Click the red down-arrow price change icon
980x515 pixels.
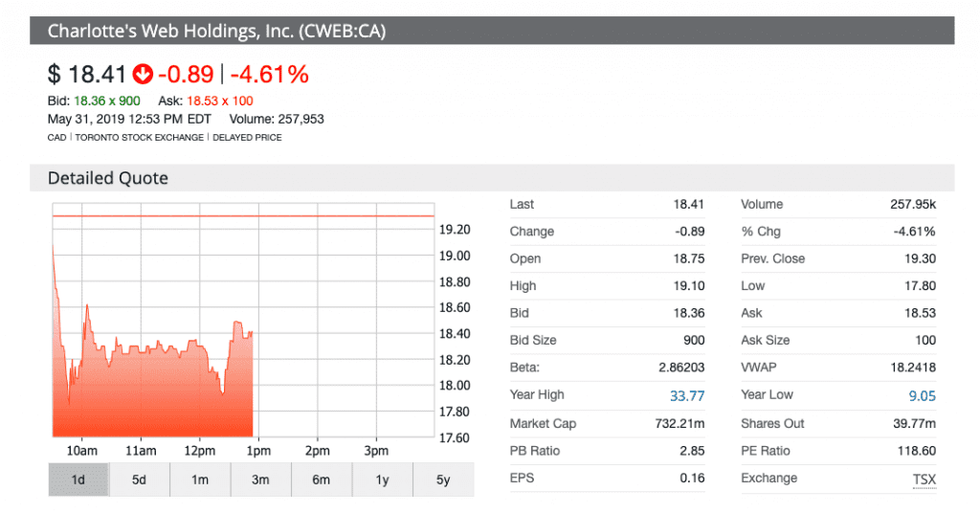(143, 75)
